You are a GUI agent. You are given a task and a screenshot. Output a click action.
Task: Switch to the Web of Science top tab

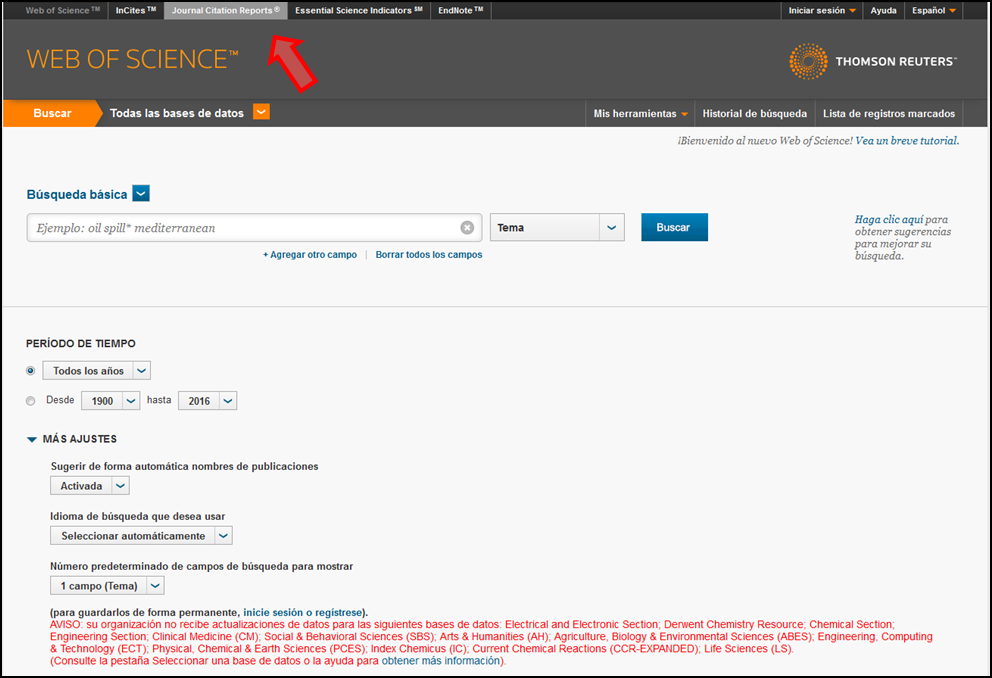pyautogui.click(x=63, y=11)
